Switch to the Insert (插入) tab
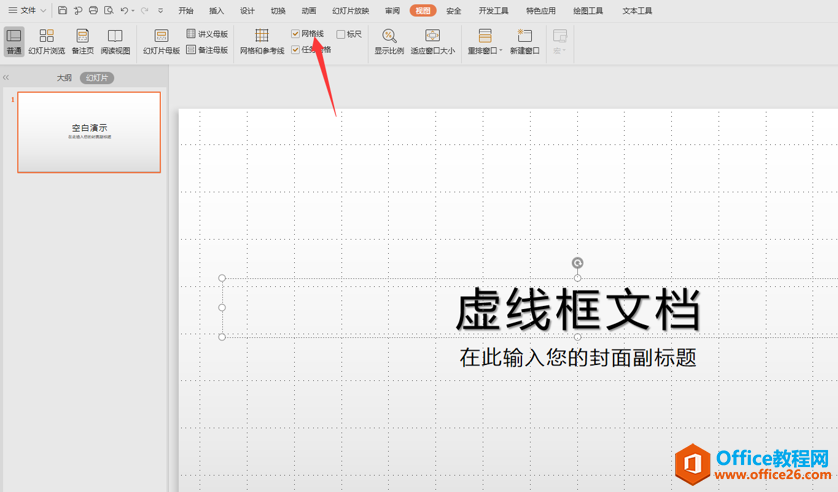838x492 pixels. click(216, 11)
